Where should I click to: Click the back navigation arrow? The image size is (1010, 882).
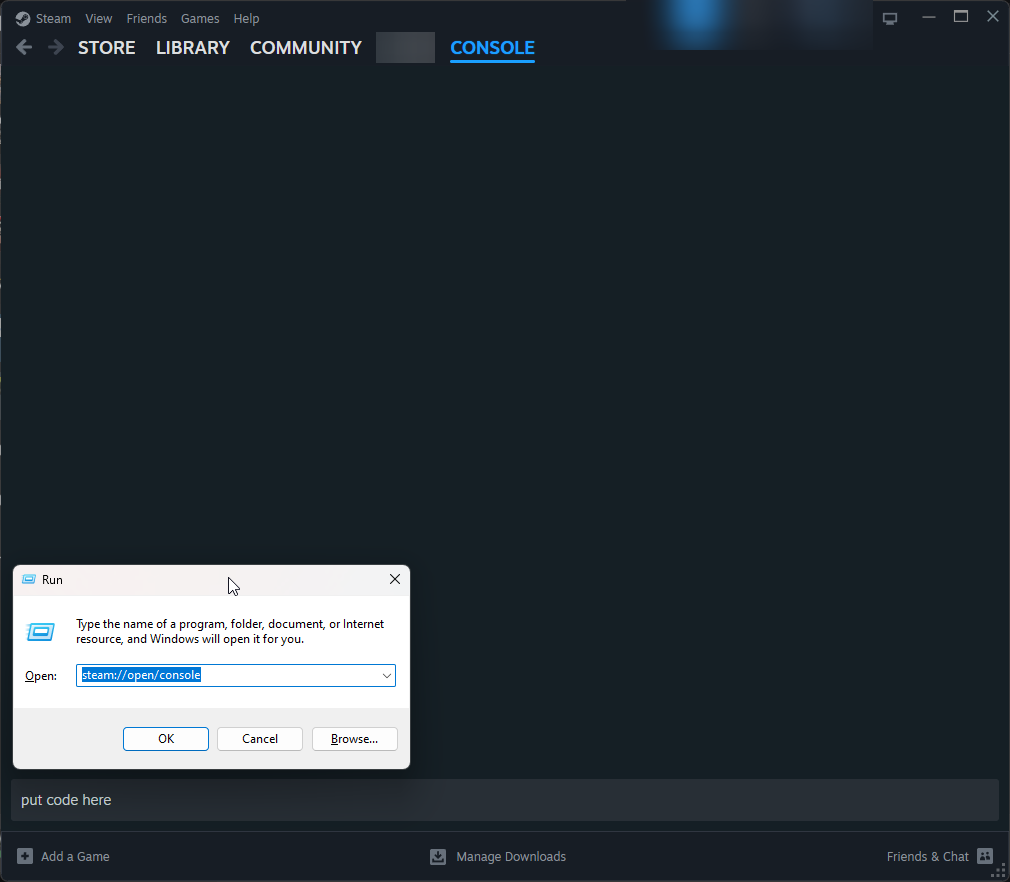point(24,47)
